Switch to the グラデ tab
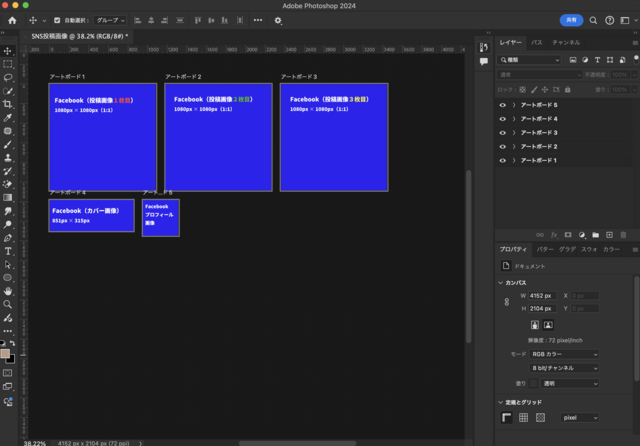Screen dimensions: 640x446 click(x=567, y=249)
